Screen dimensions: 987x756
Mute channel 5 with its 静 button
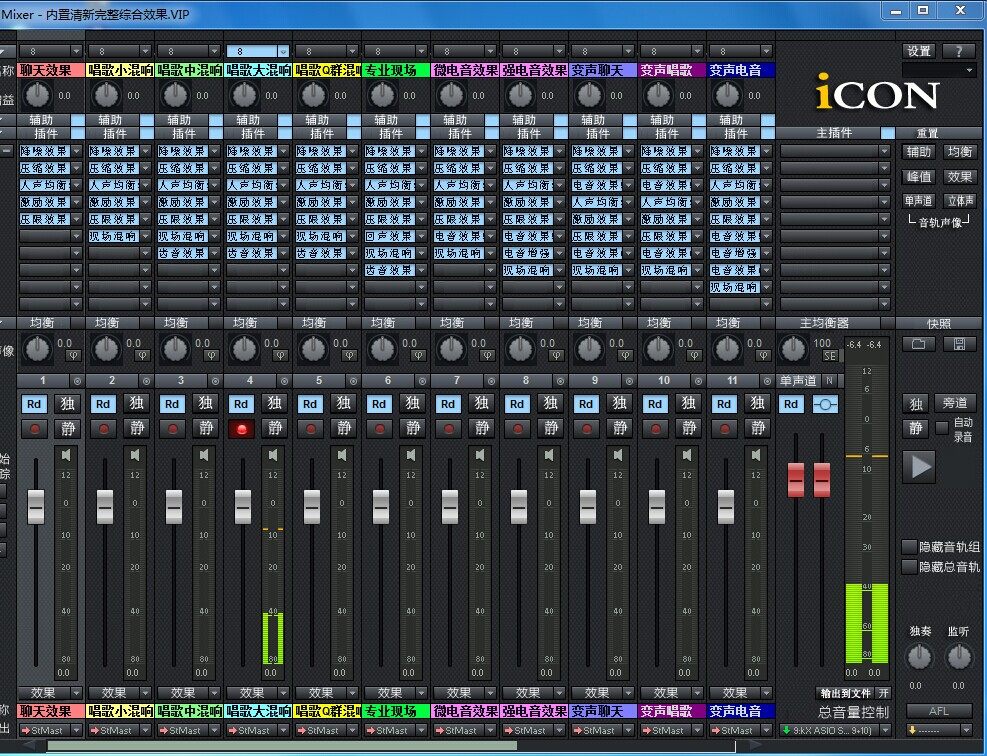(x=344, y=429)
